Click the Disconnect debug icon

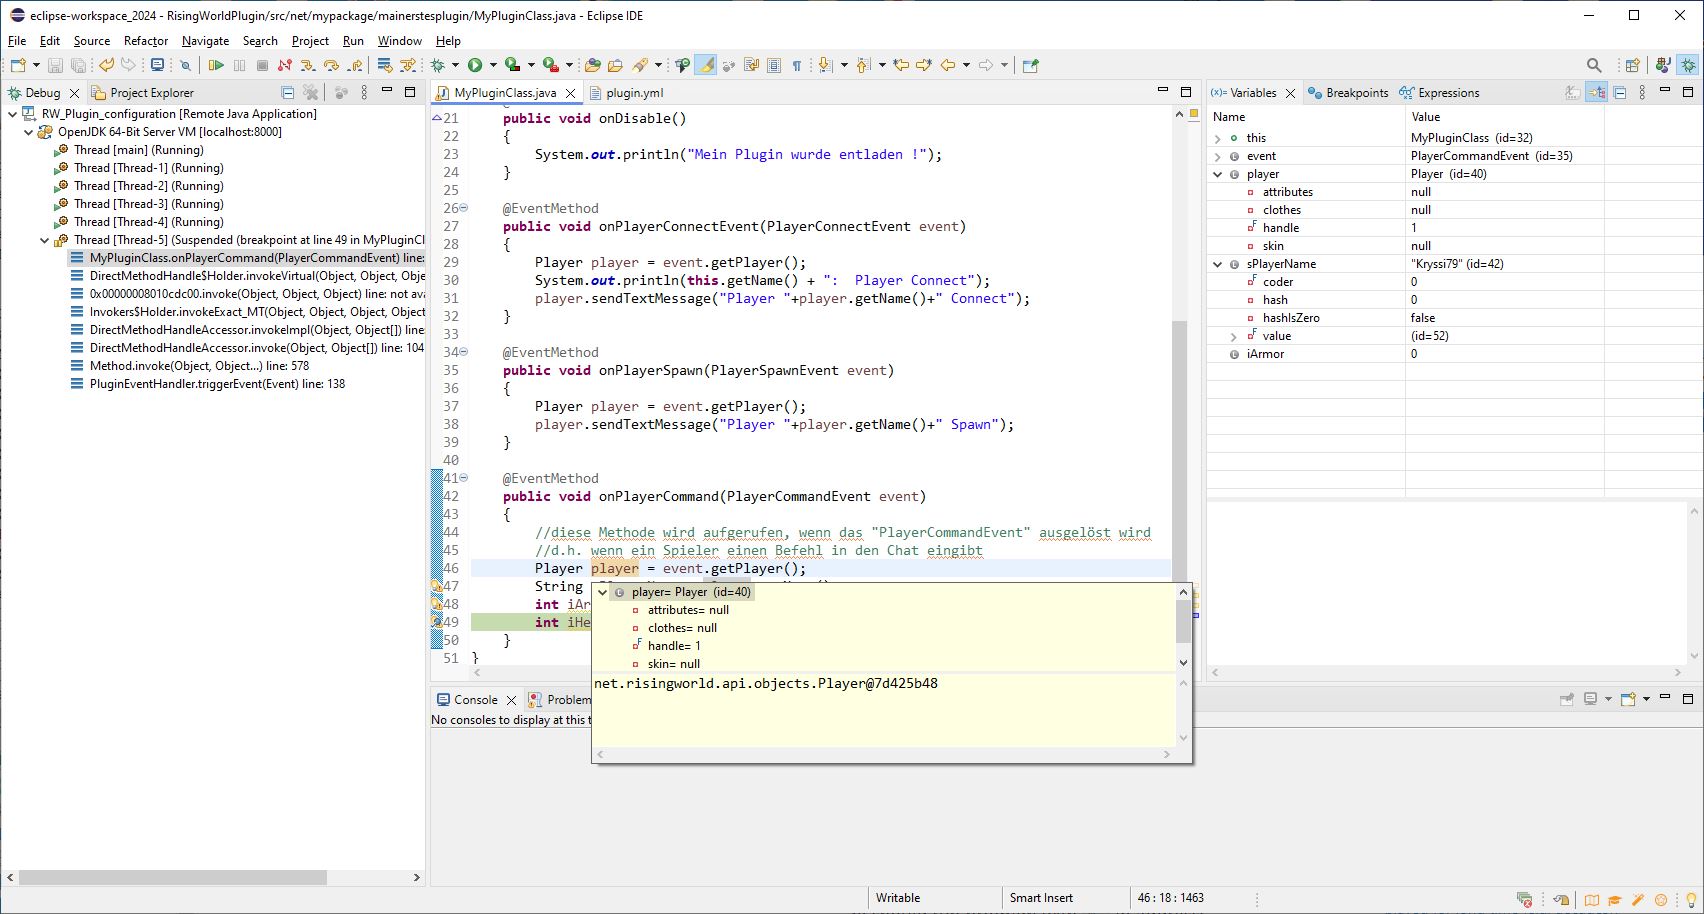pyautogui.click(x=285, y=66)
